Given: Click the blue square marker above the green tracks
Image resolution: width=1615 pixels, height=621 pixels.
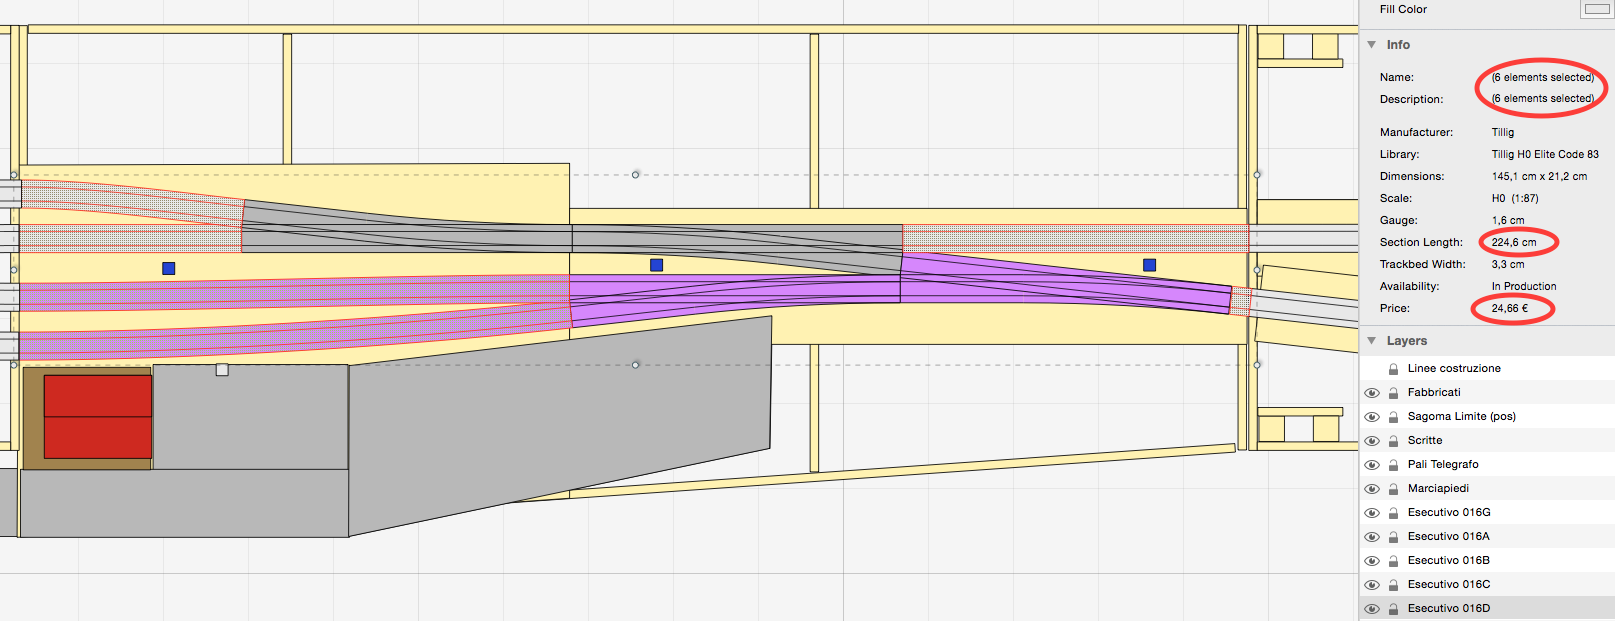Looking at the screenshot, I should (x=169, y=268).
